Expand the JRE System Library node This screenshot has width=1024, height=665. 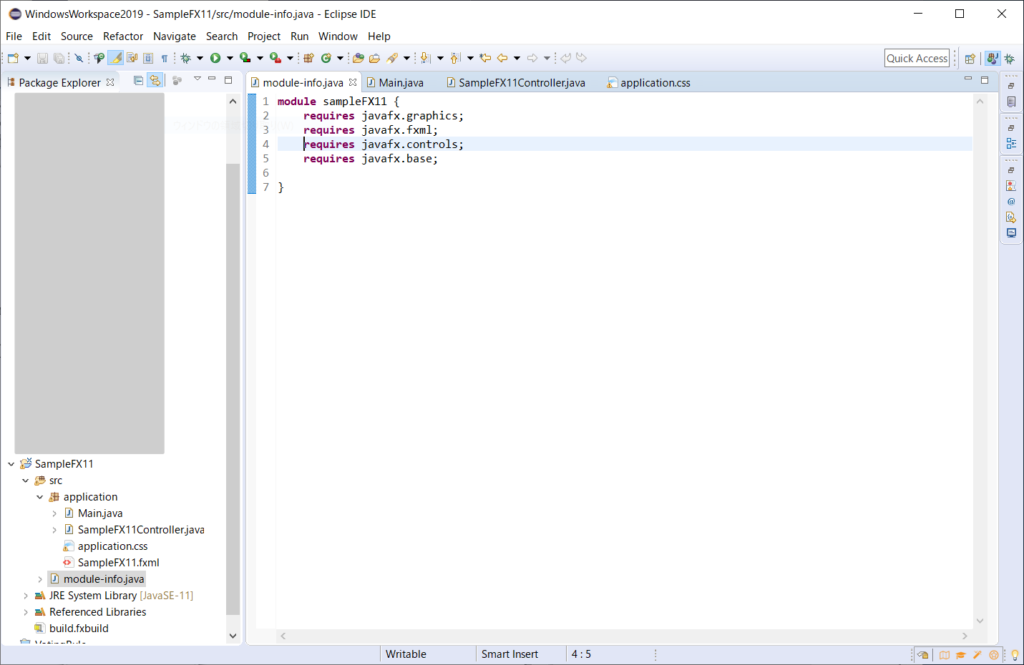pos(24,595)
